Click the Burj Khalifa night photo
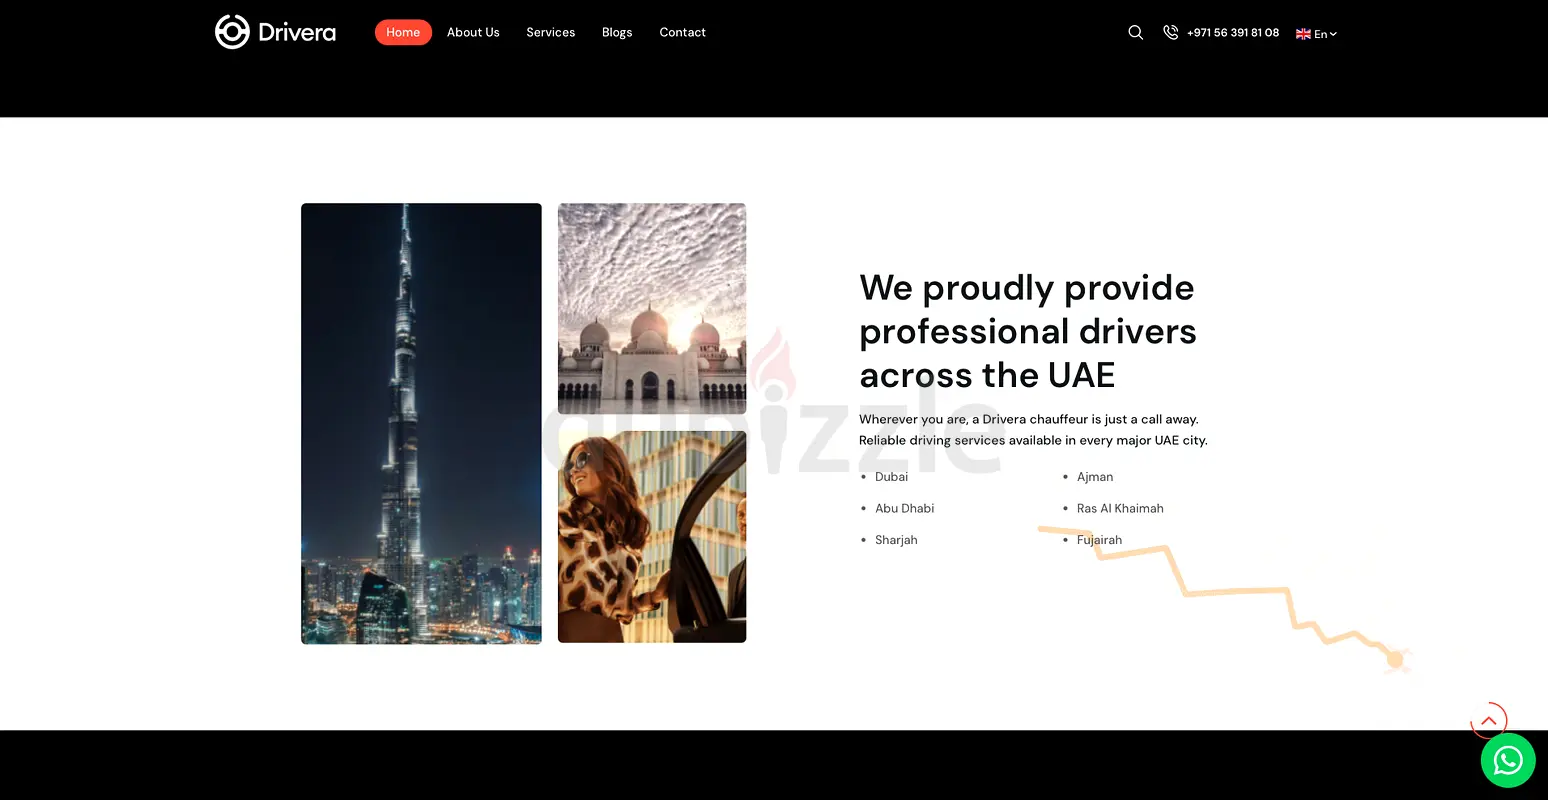The width and height of the screenshot is (1548, 800). click(421, 423)
